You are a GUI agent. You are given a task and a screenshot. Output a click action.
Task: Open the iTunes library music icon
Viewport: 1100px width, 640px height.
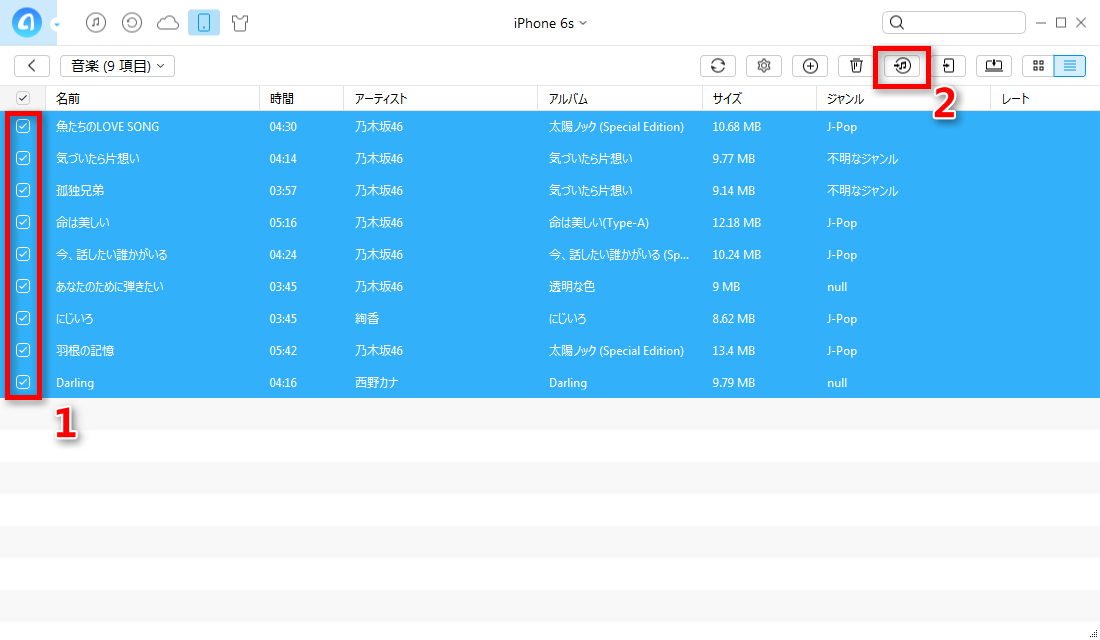point(96,23)
